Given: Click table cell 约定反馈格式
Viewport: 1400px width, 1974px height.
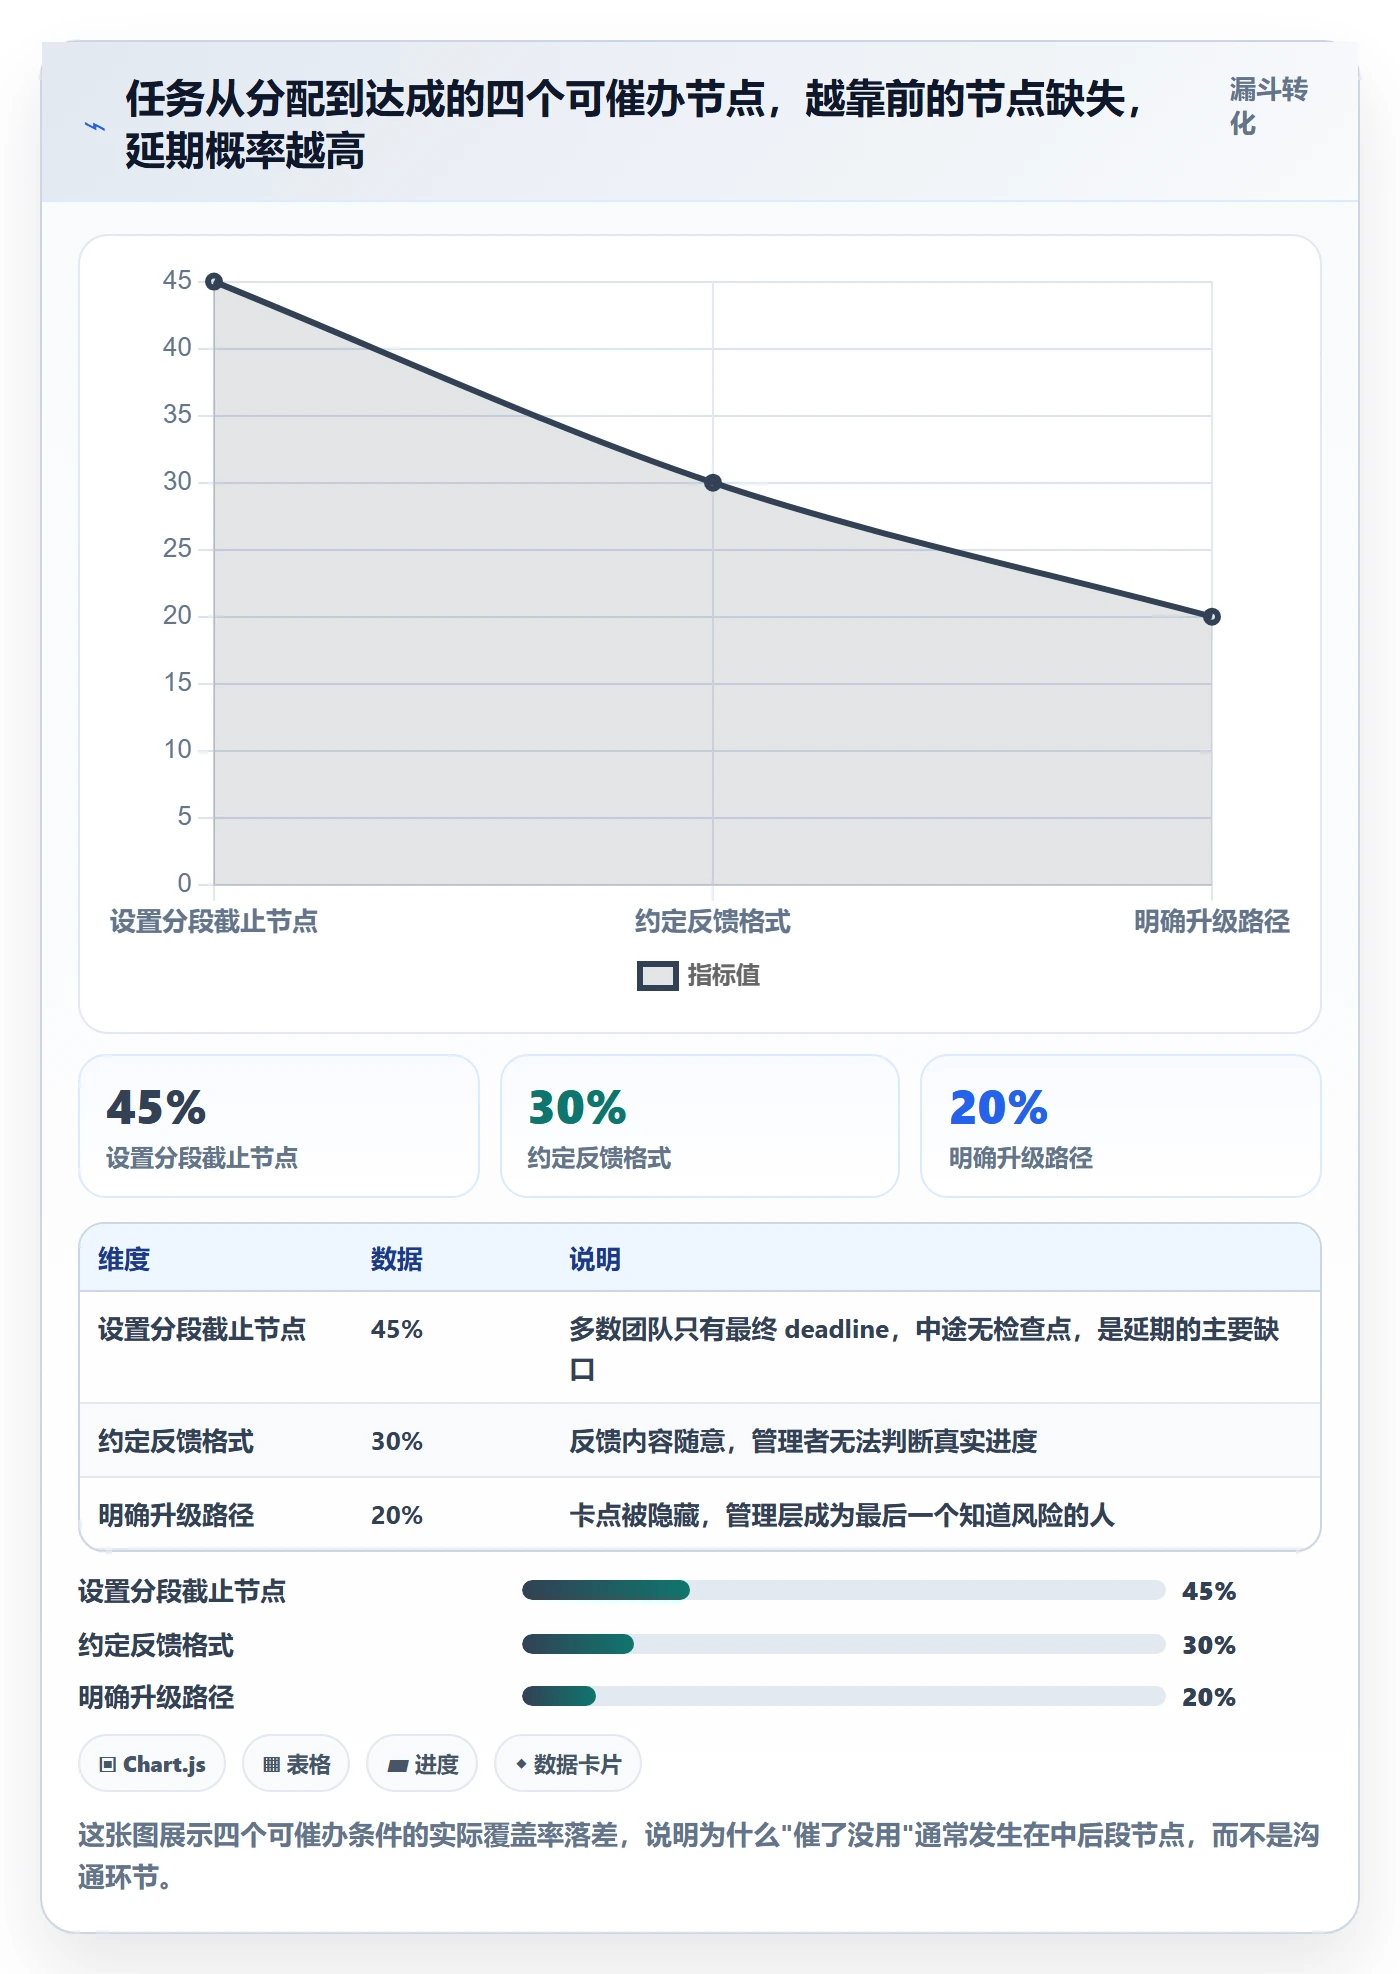Looking at the screenshot, I should [176, 1441].
